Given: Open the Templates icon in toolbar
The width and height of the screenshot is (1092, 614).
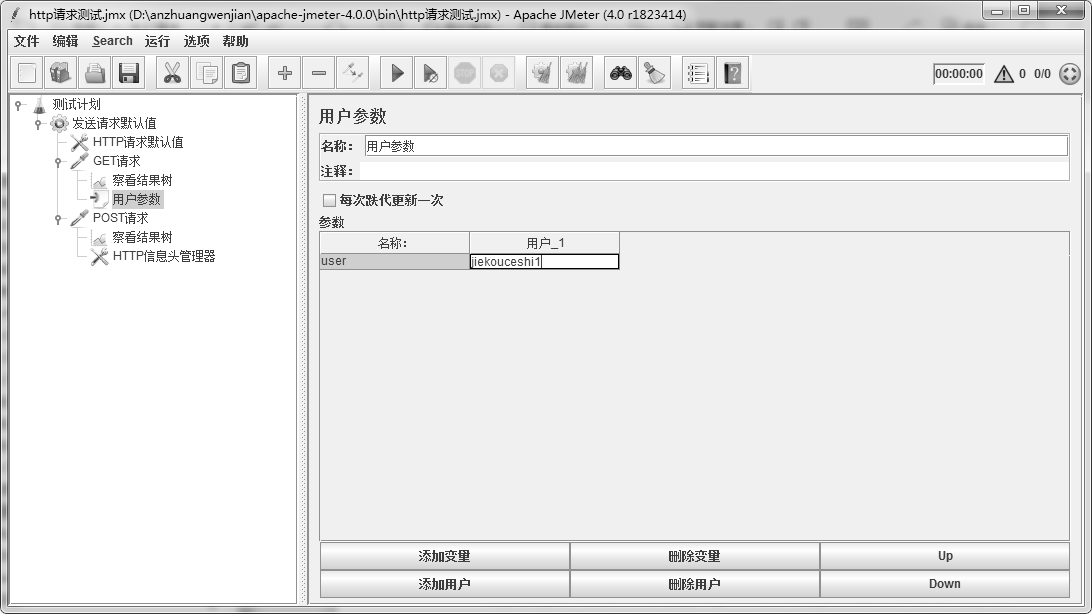Looking at the screenshot, I should pyautogui.click(x=61, y=73).
